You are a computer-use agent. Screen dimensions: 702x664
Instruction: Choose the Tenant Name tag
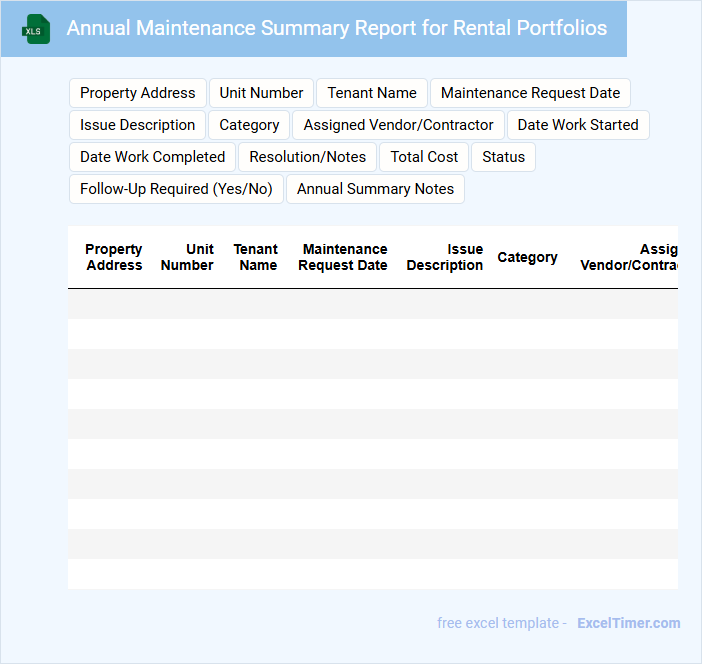pos(372,93)
